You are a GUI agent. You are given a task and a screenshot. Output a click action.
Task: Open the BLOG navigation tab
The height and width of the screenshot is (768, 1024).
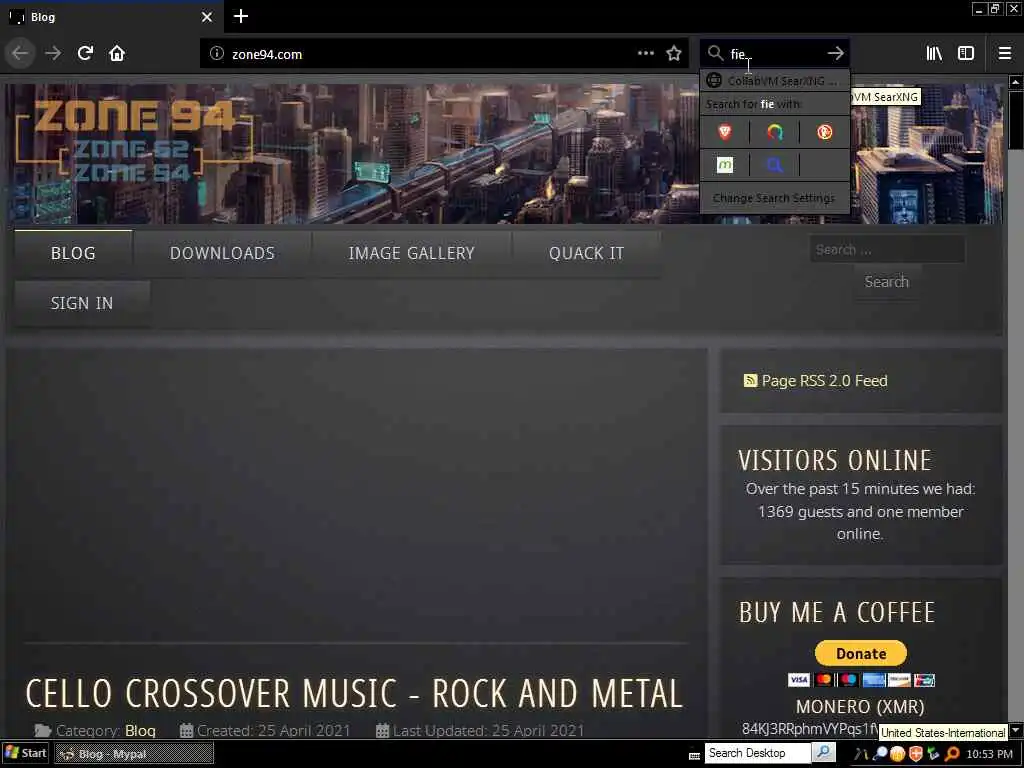[73, 253]
